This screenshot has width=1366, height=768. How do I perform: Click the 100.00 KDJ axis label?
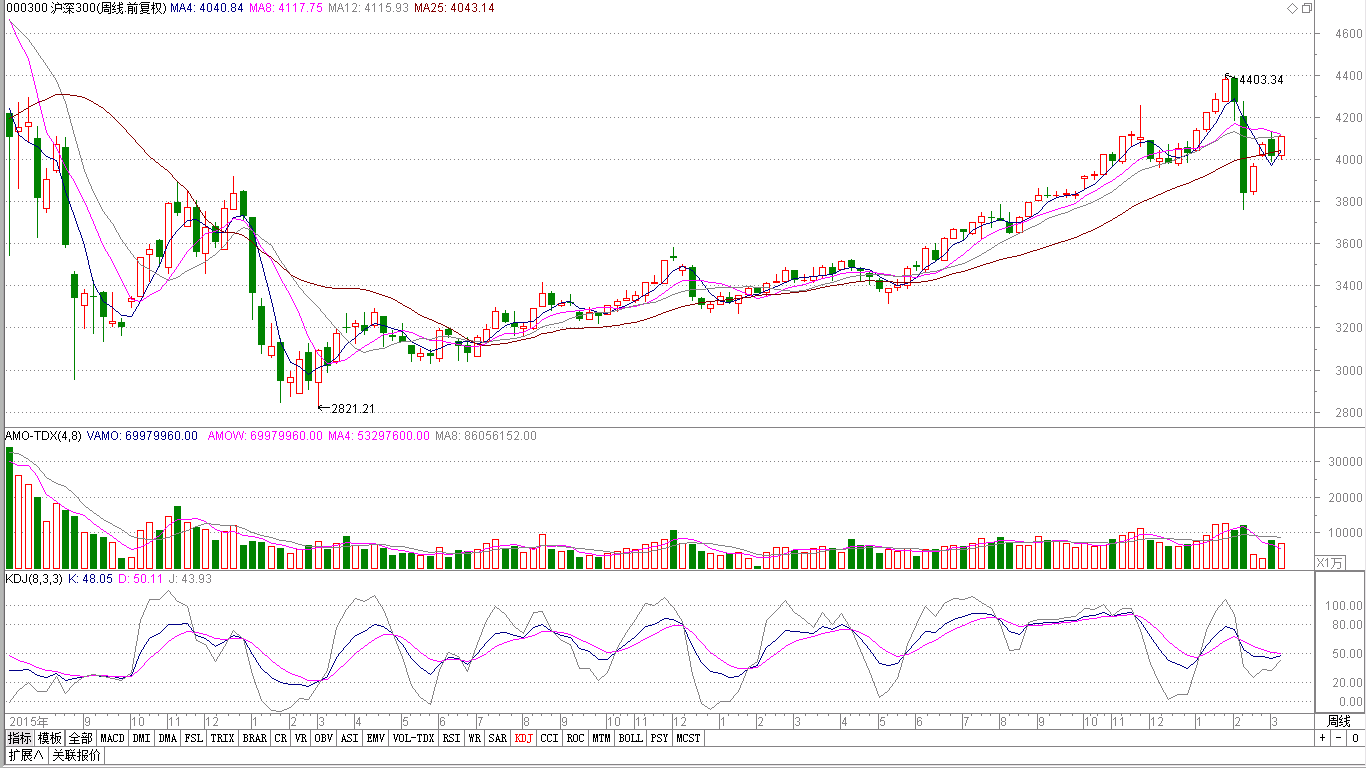click(1345, 606)
